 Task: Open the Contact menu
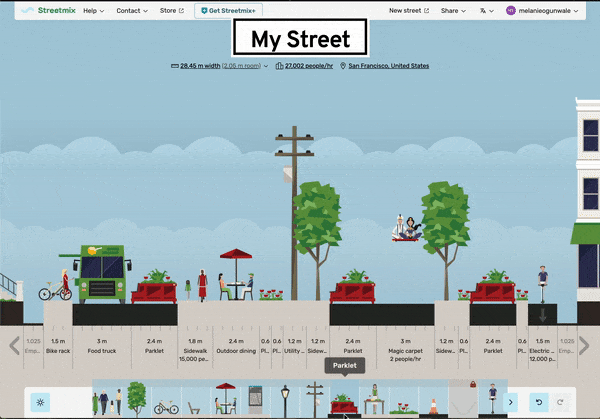(x=132, y=11)
